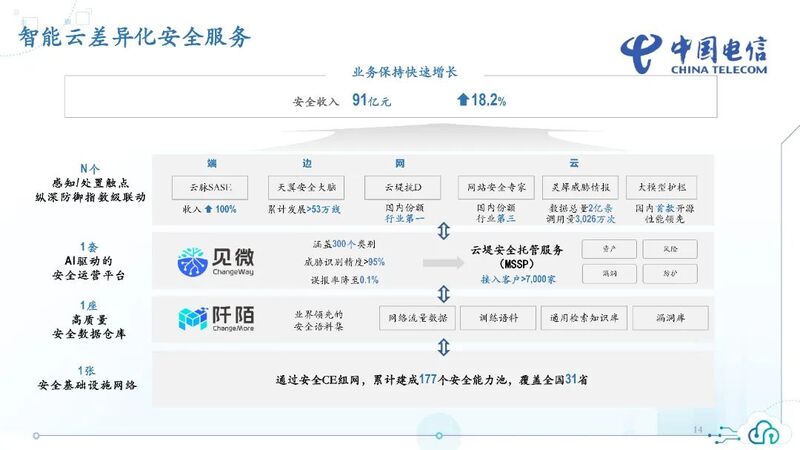Click the 91亿元 revenue figure
The height and width of the screenshot is (450, 800).
point(371,100)
